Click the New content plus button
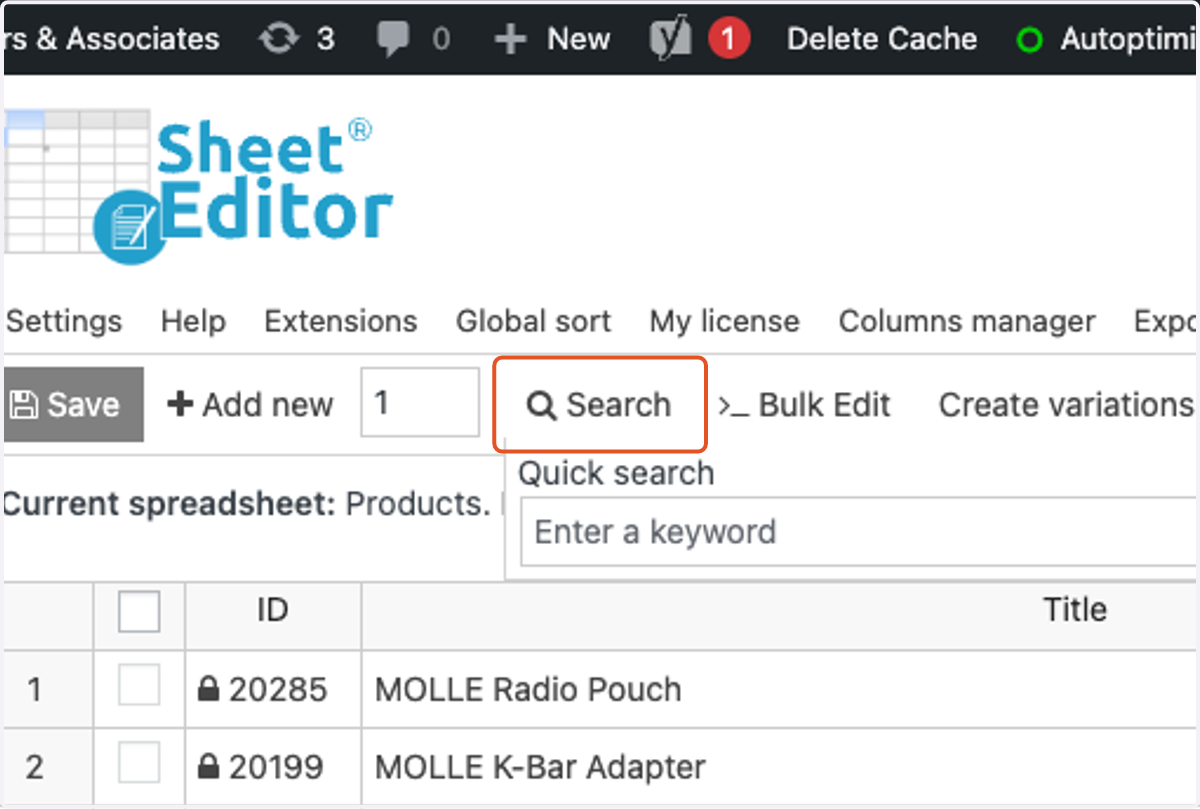Image resolution: width=1200 pixels, height=809 pixels. point(553,39)
